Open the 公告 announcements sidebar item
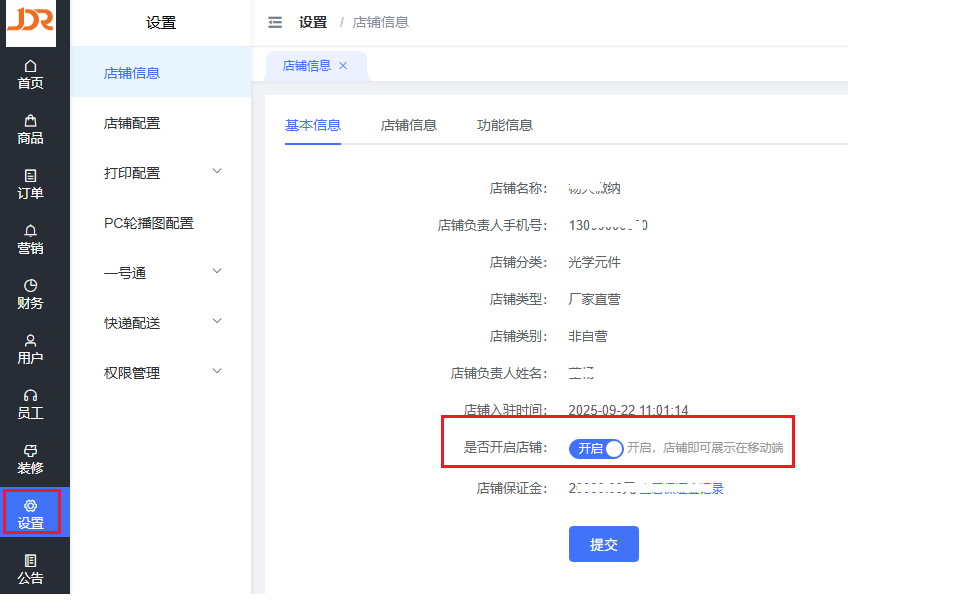 pos(30,570)
